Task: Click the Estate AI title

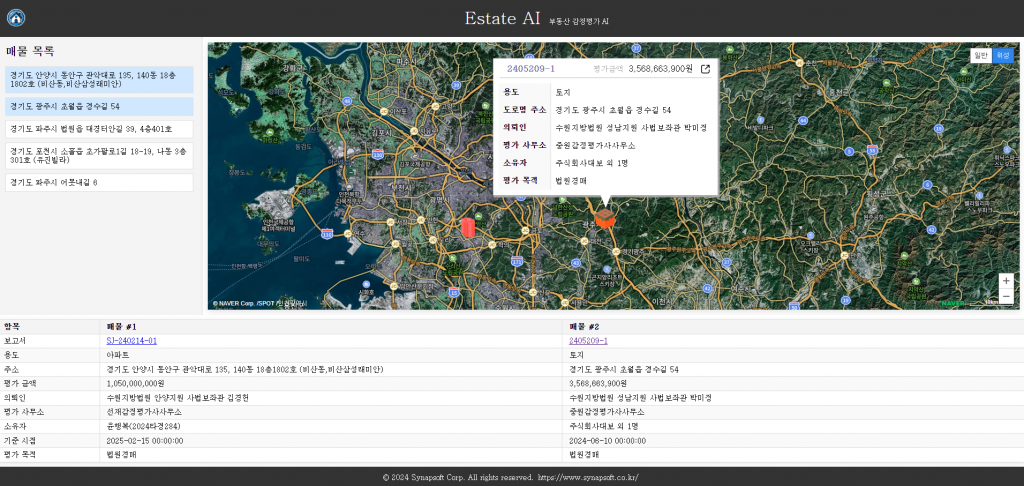Action: pyautogui.click(x=502, y=18)
